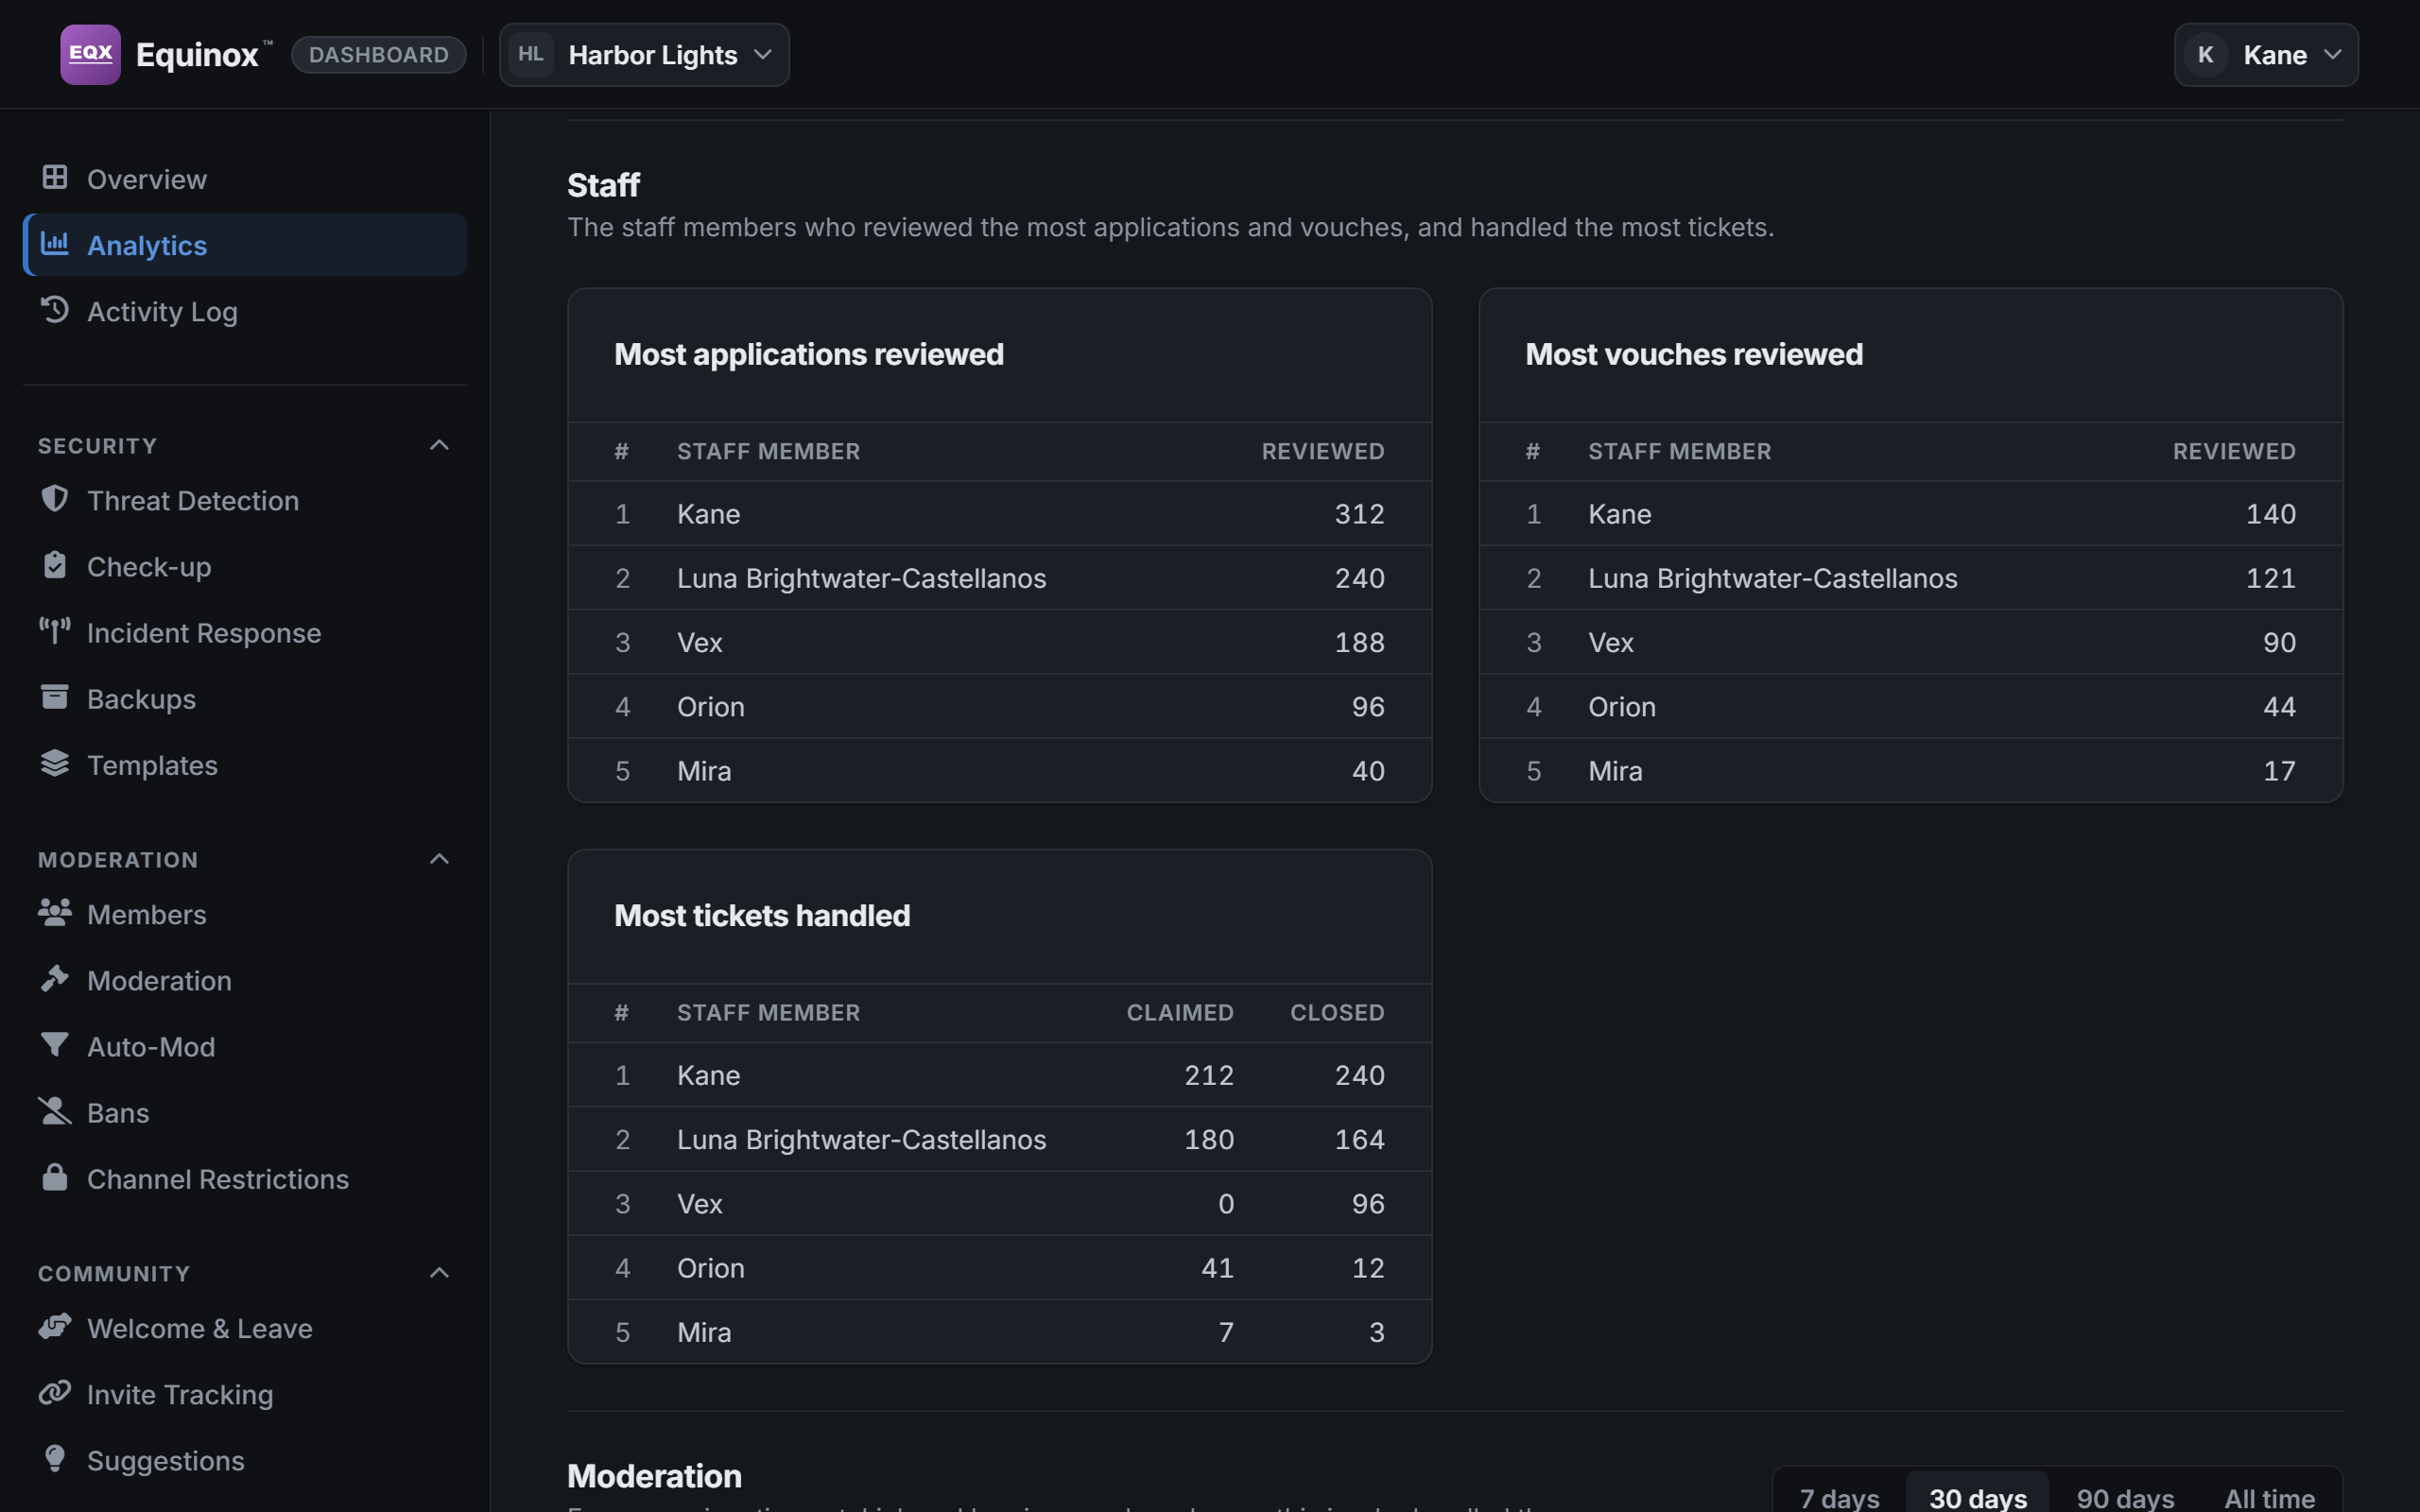
Task: Open the Threat Detection page
Action: 245,500
